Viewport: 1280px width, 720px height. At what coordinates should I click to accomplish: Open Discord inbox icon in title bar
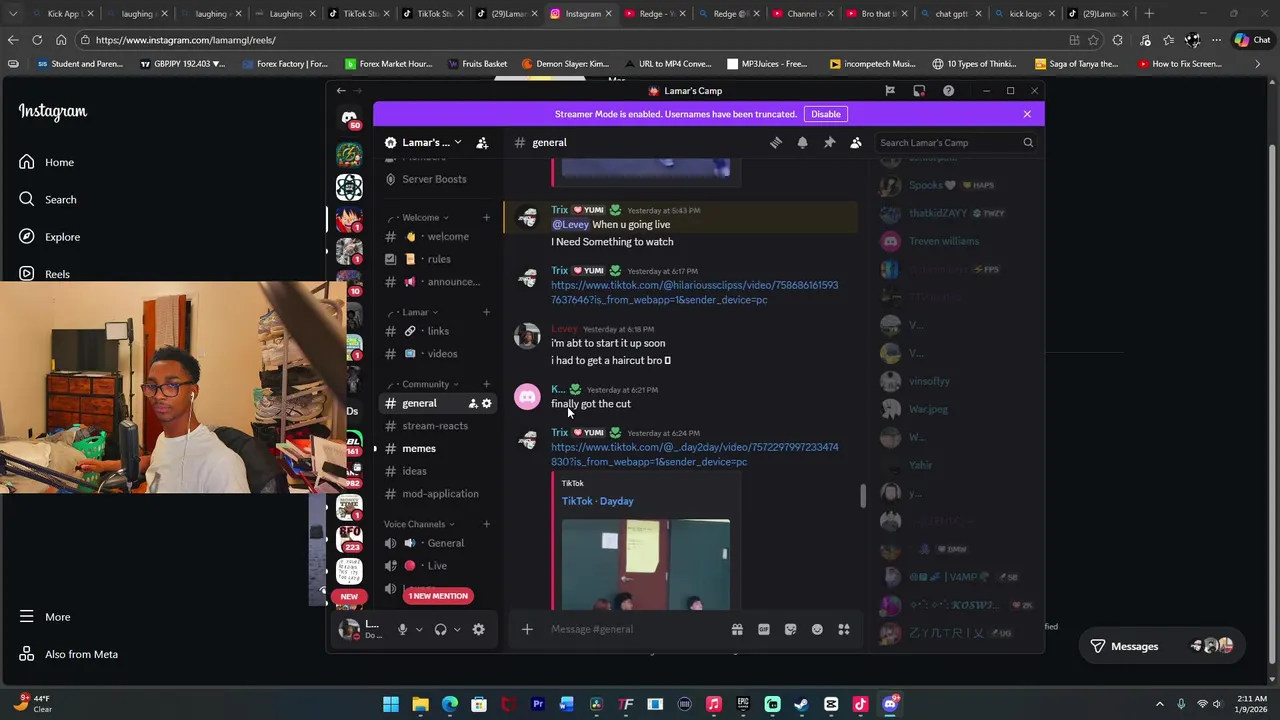[x=919, y=91]
